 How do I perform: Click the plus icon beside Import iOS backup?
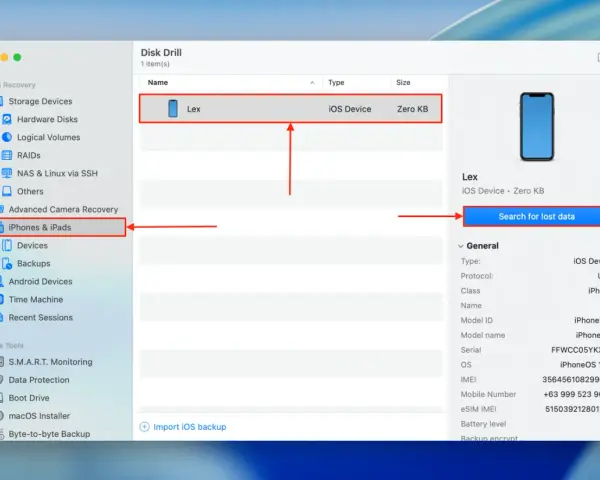[x=145, y=427]
